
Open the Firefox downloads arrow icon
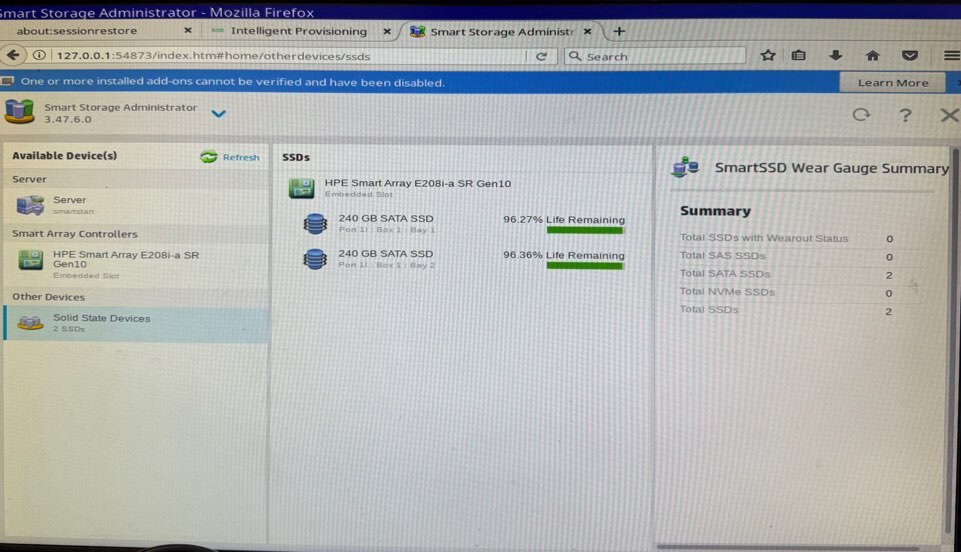(835, 56)
